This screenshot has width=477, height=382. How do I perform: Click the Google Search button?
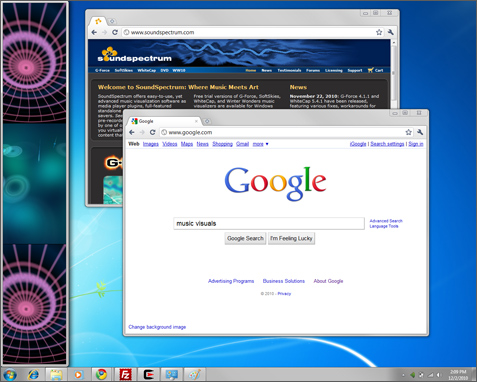point(245,238)
